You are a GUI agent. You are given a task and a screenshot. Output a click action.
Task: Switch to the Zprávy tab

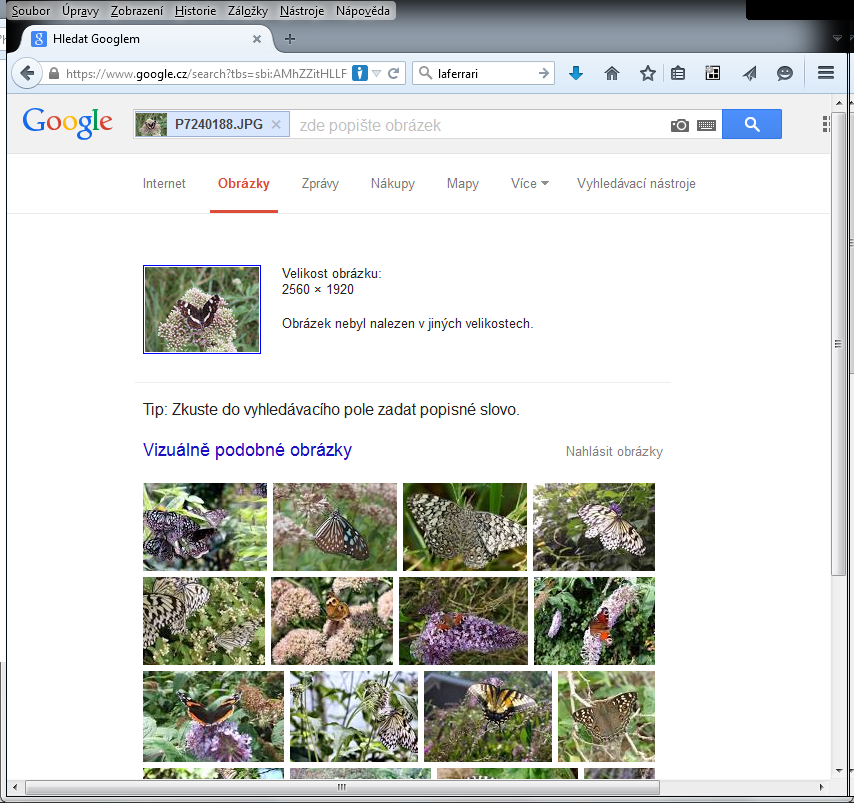[320, 184]
